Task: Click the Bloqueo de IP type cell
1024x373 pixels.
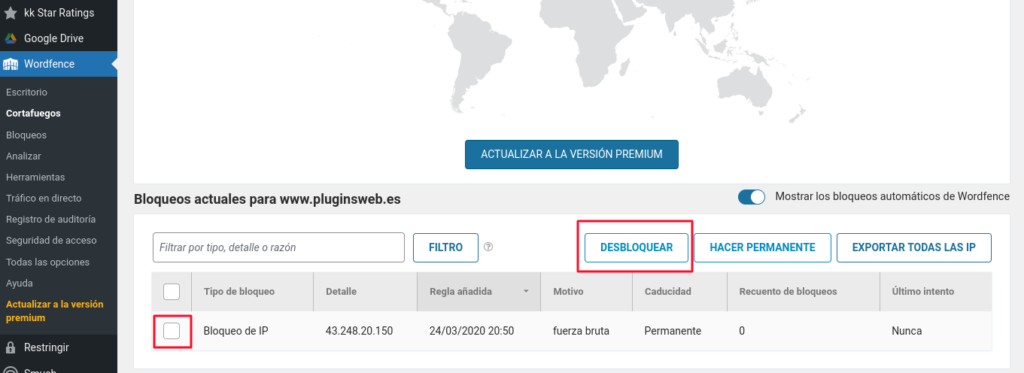Action: pyautogui.click(x=236, y=331)
